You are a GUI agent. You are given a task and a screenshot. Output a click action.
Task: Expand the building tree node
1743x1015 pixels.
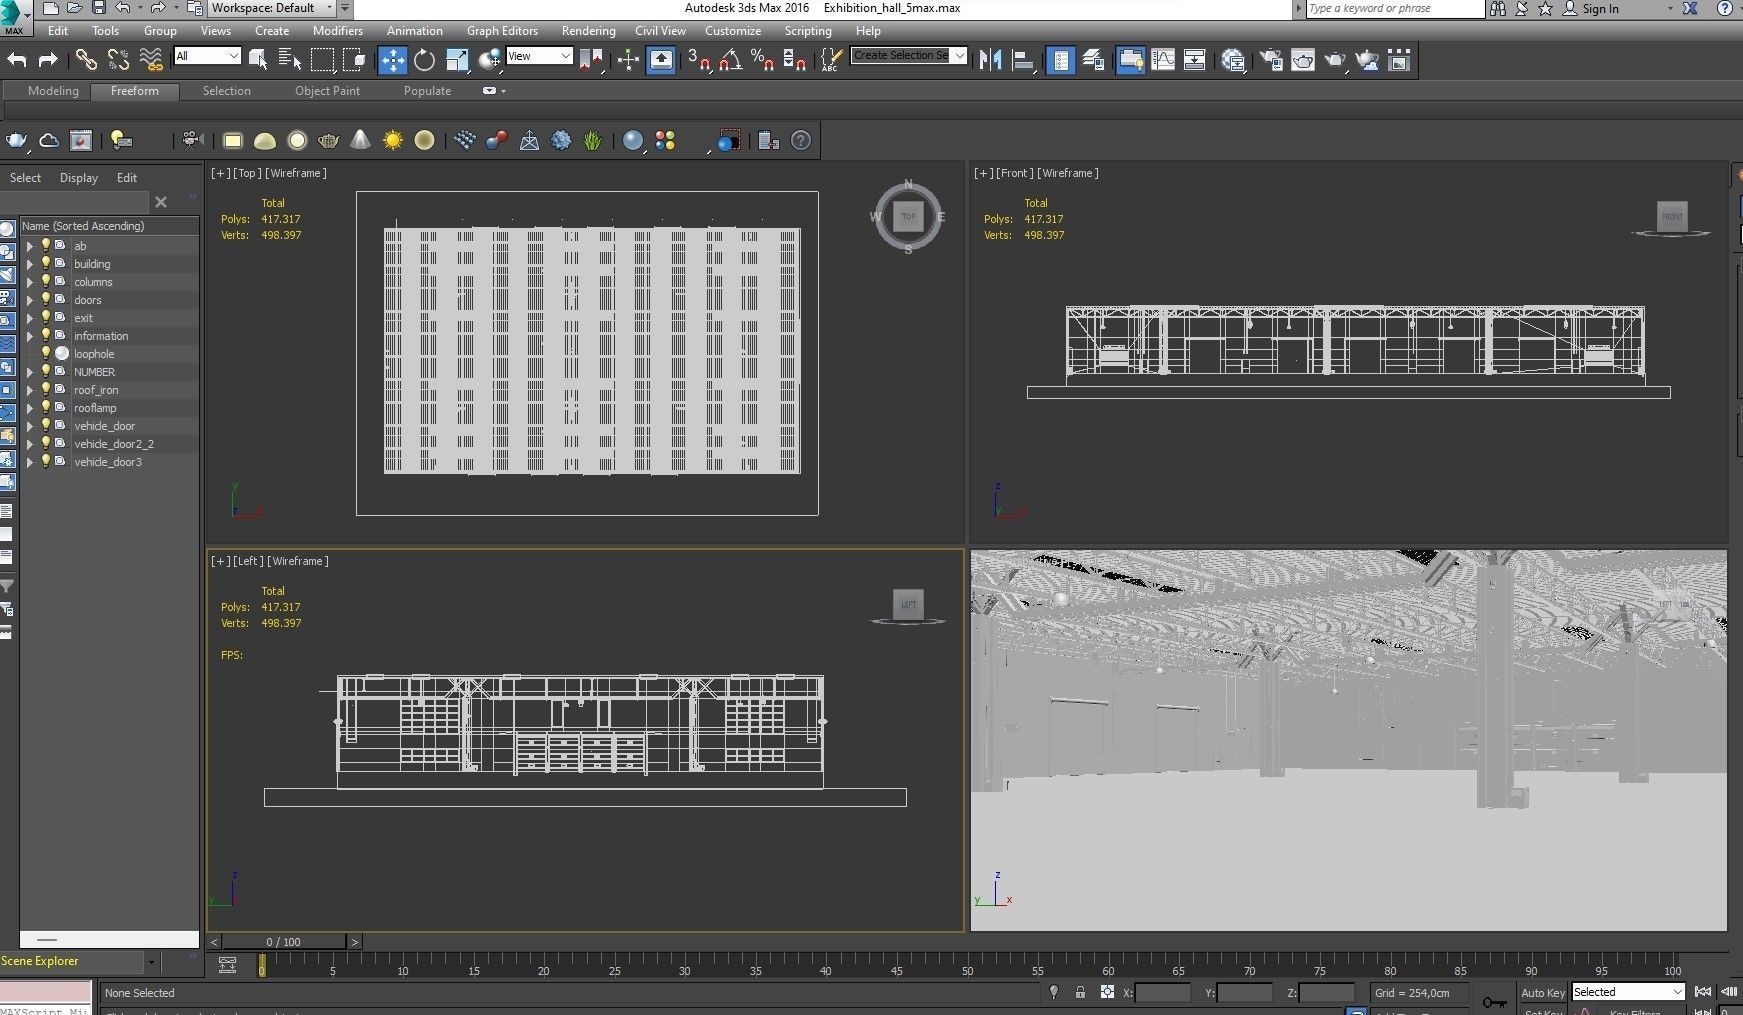coord(29,264)
